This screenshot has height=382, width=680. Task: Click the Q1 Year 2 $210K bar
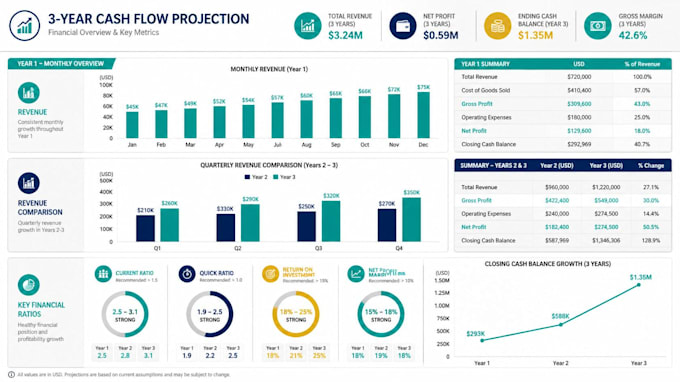[x=145, y=229]
